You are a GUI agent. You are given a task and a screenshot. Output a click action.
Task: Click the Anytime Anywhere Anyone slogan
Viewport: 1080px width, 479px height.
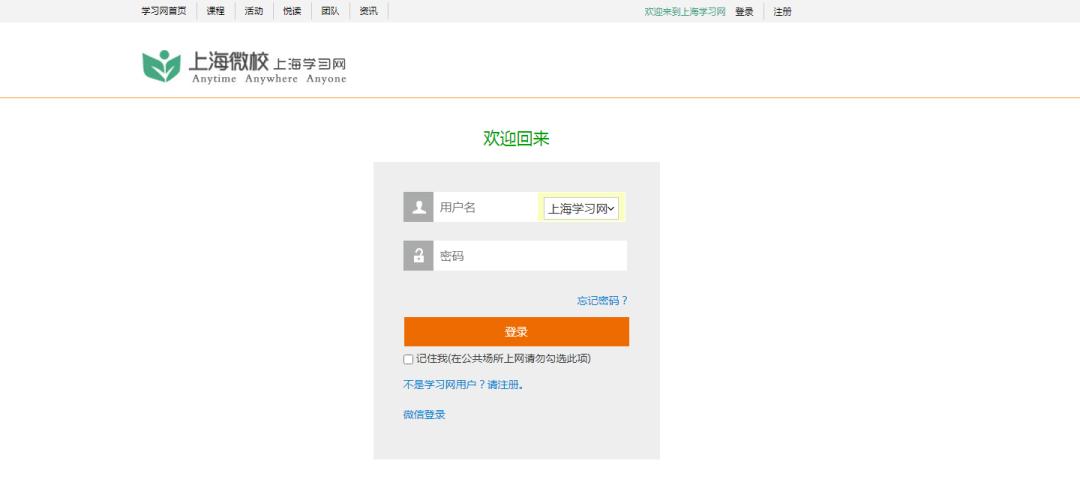(269, 79)
